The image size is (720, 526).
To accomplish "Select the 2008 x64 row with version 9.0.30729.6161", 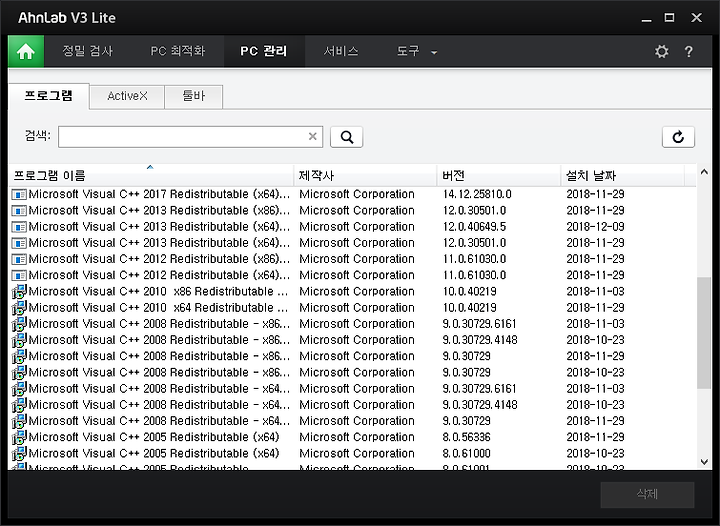I will (x=352, y=389).
